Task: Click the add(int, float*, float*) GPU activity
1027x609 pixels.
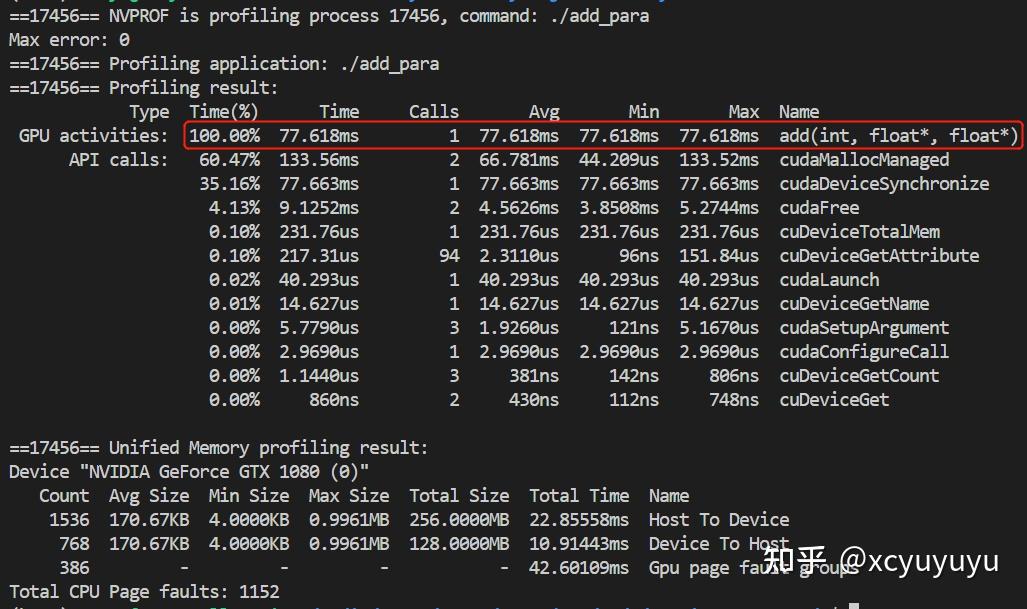Action: pos(899,136)
